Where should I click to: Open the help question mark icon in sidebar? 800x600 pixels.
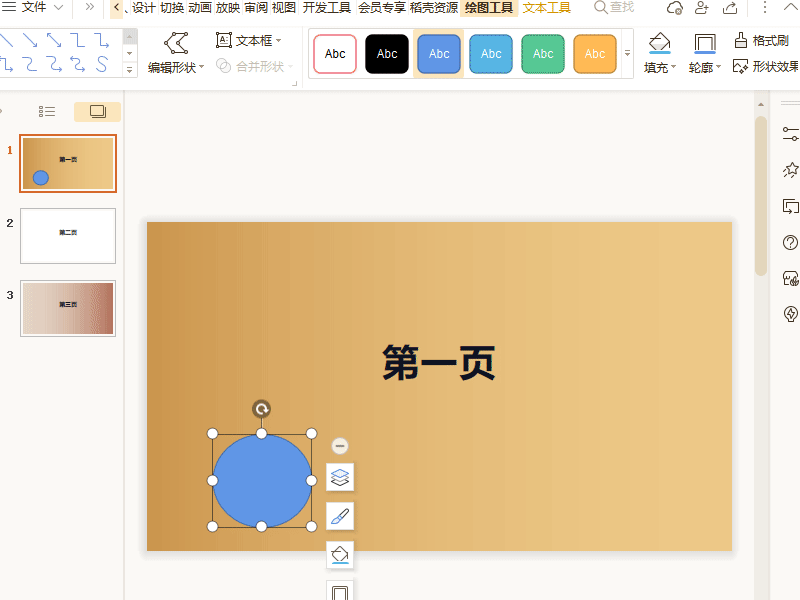point(790,243)
